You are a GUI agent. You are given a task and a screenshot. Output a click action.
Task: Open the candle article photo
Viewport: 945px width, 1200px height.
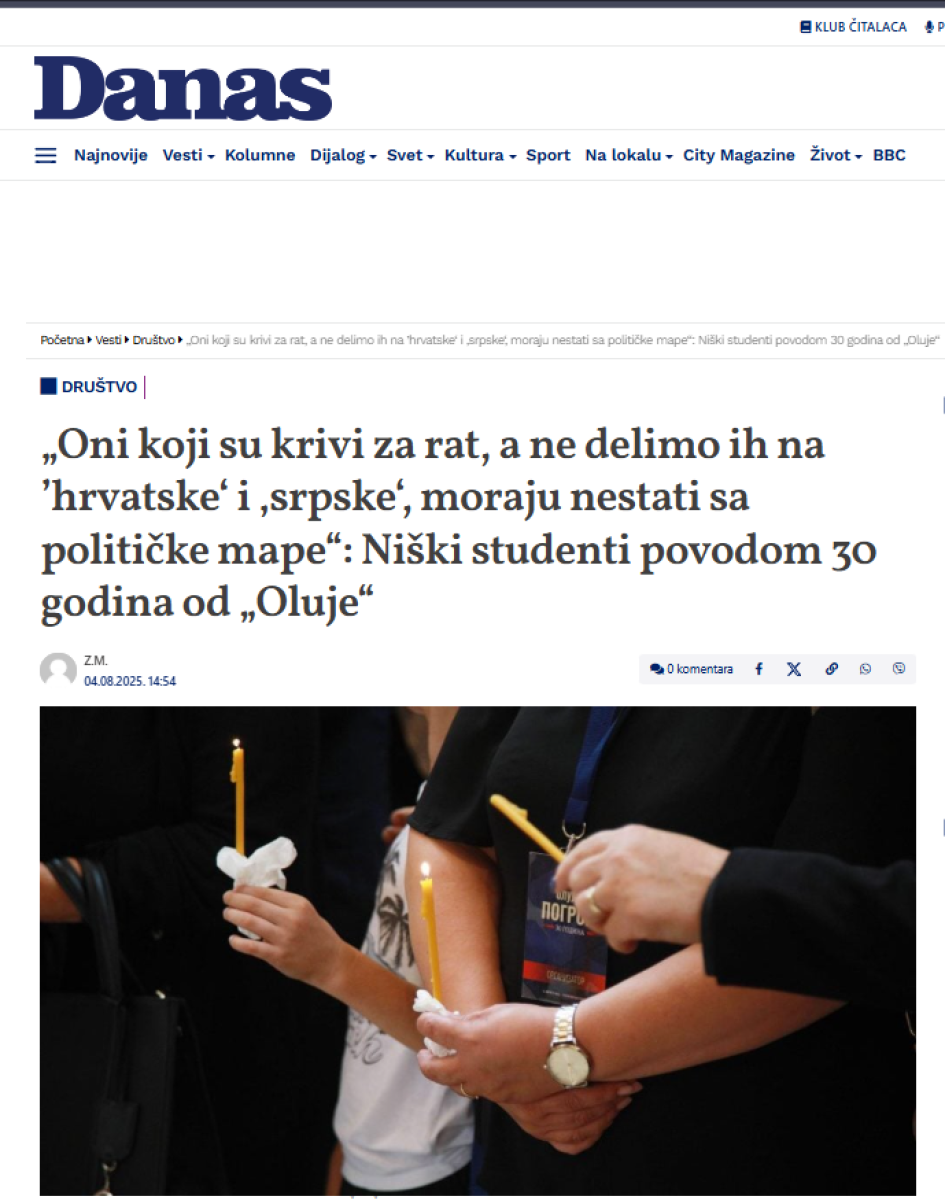(478, 950)
